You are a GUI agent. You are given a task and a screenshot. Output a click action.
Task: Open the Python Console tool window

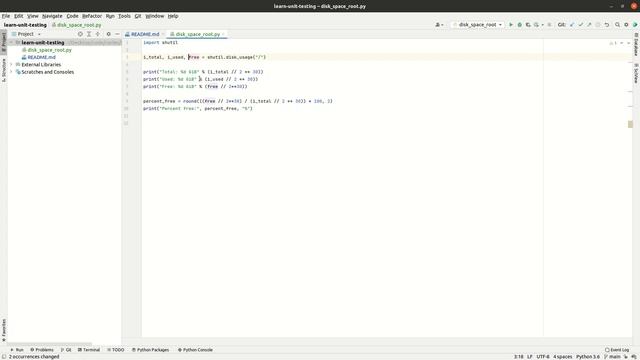pyautogui.click(x=195, y=350)
